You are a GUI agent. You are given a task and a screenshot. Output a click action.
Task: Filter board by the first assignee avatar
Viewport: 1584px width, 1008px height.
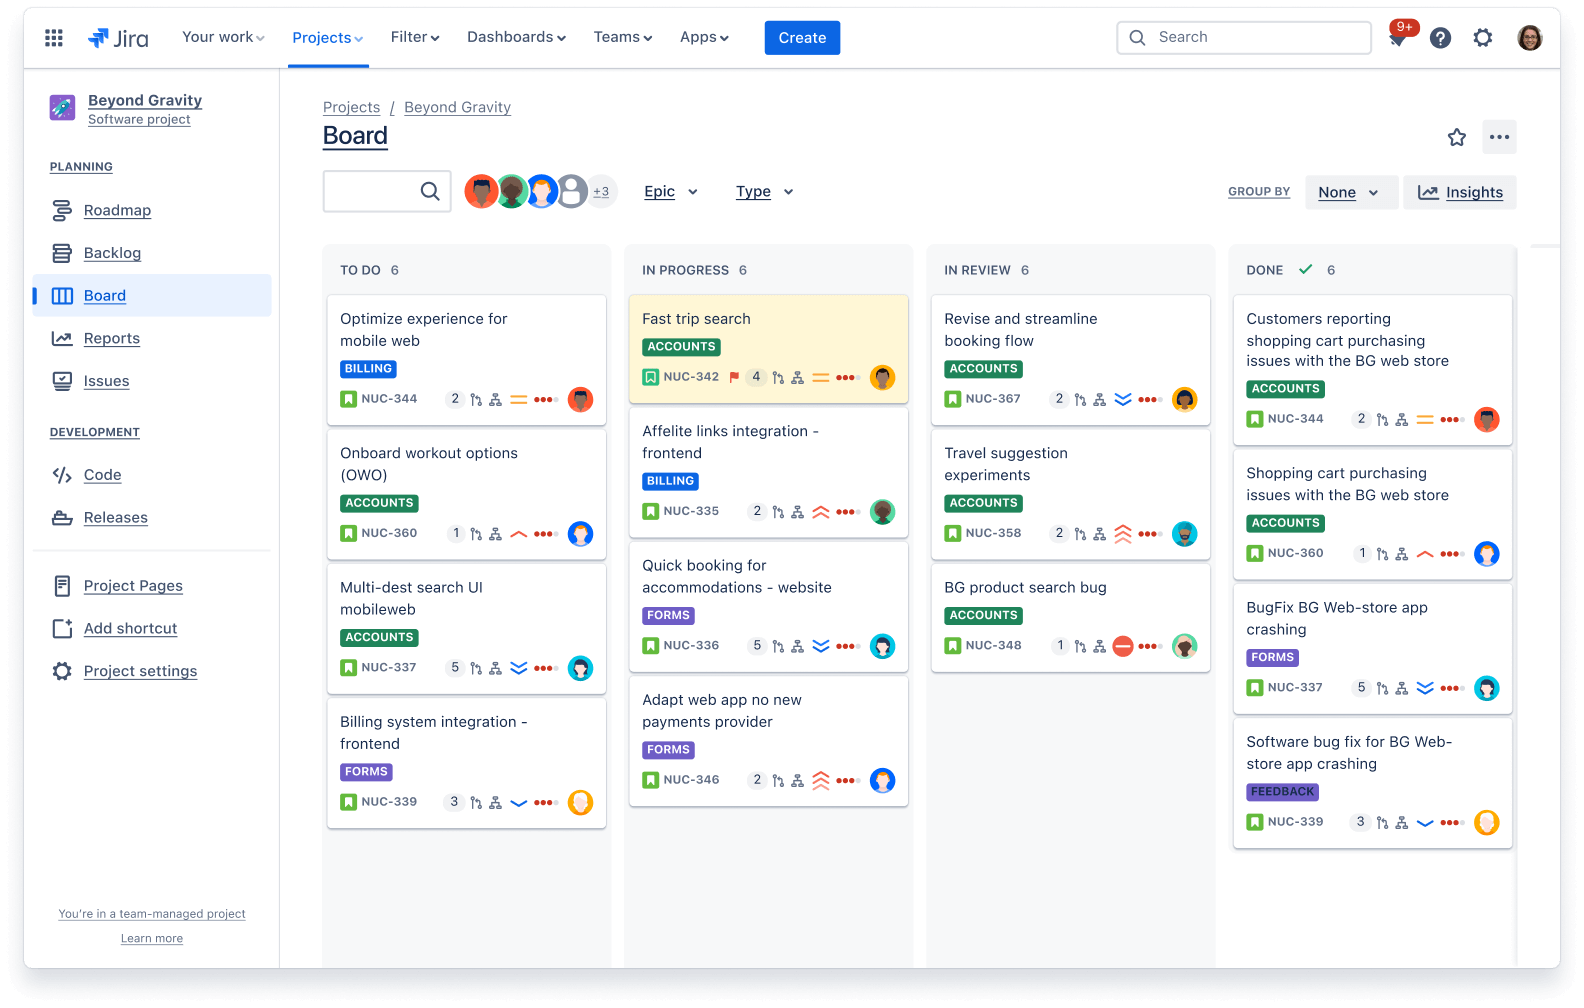pos(481,191)
